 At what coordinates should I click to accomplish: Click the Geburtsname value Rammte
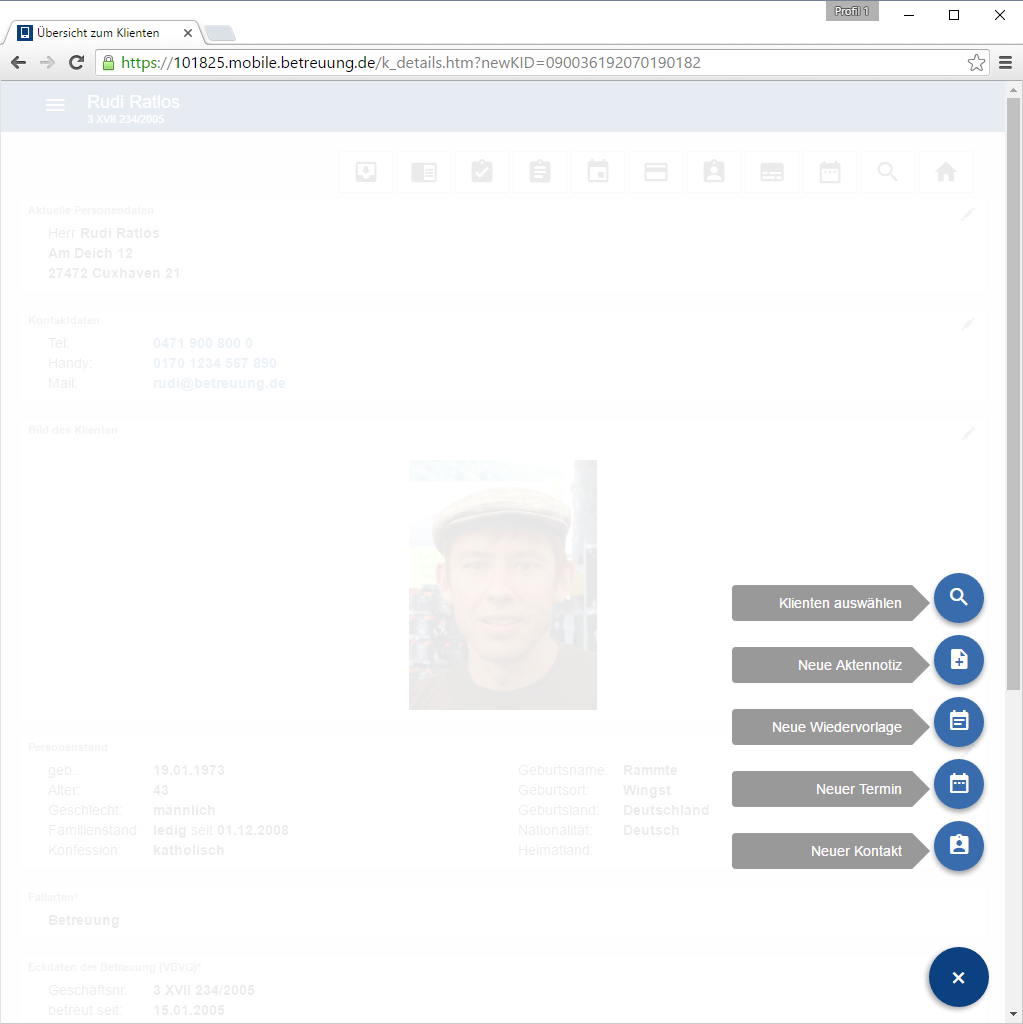coord(651,771)
